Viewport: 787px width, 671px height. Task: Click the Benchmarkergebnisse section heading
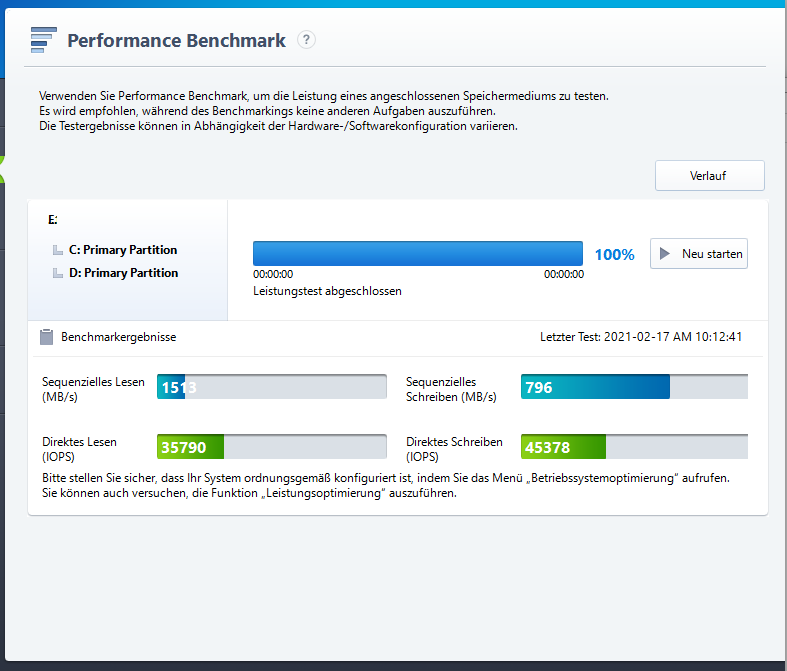tap(118, 337)
